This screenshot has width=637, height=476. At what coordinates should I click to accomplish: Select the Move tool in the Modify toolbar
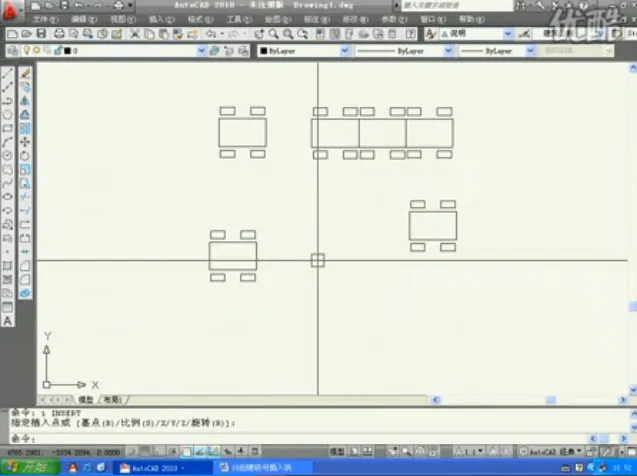(x=25, y=142)
